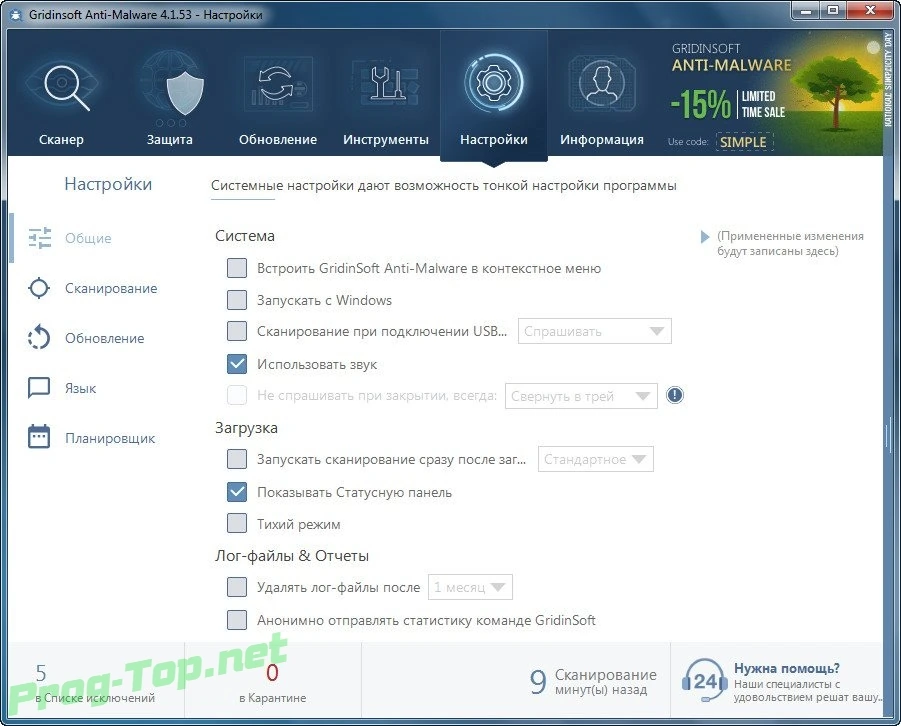Click the Системные настройки description text
The width and height of the screenshot is (901, 726).
pos(444,186)
